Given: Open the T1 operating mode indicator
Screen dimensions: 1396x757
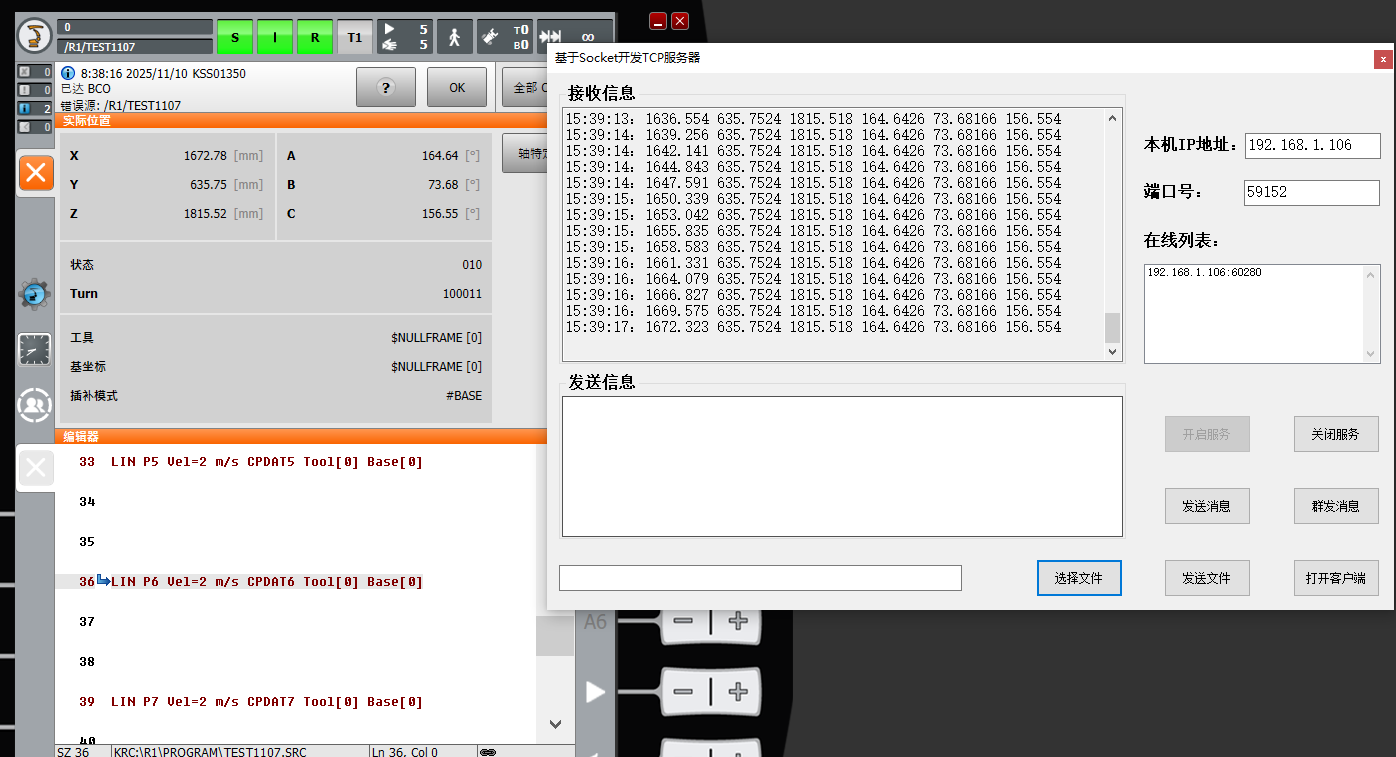Looking at the screenshot, I should click(x=355, y=38).
